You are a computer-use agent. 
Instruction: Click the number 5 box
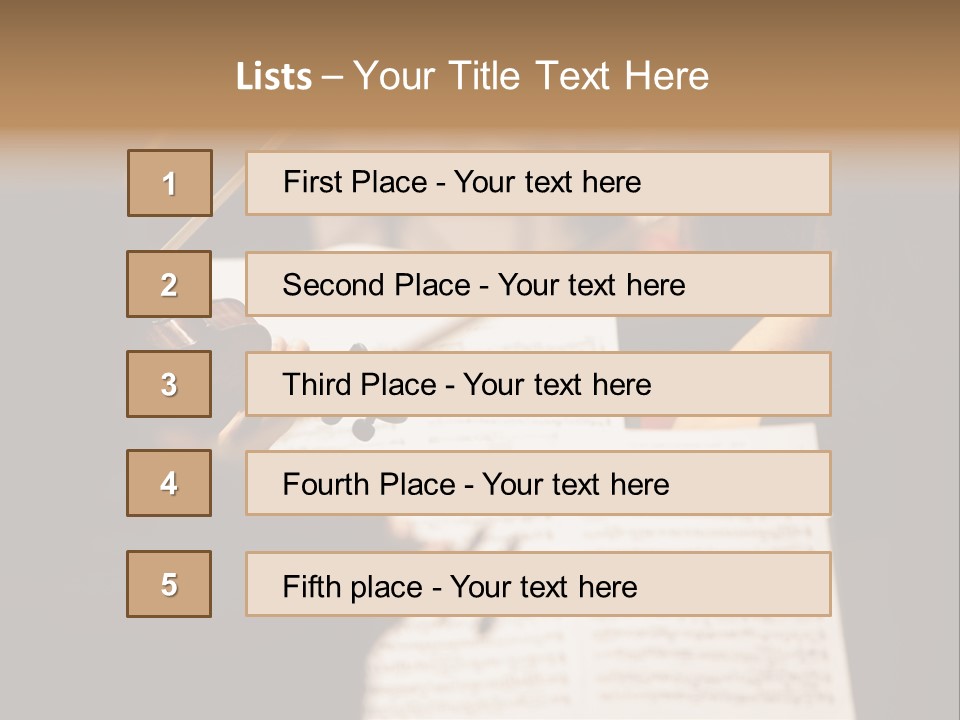point(169,584)
